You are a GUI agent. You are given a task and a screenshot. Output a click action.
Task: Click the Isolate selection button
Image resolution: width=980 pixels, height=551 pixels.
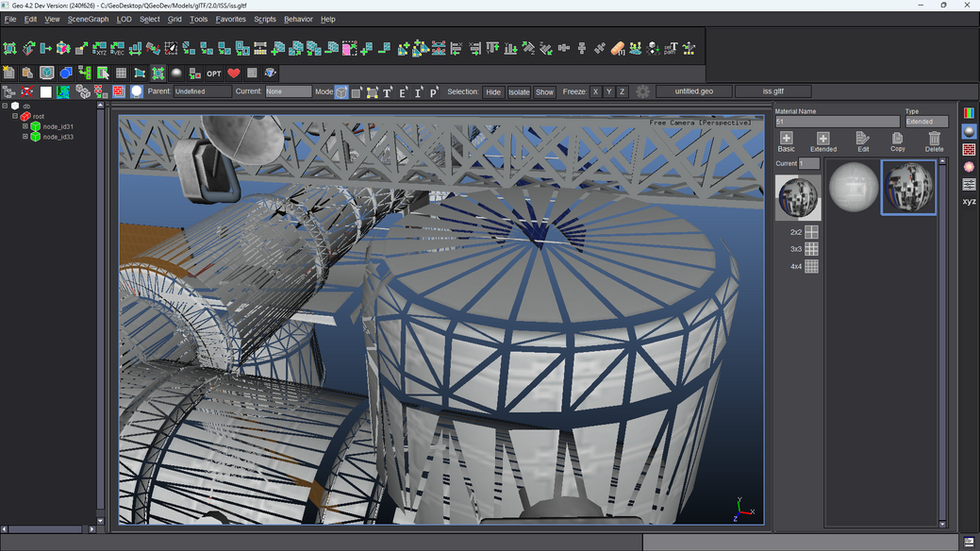(519, 92)
